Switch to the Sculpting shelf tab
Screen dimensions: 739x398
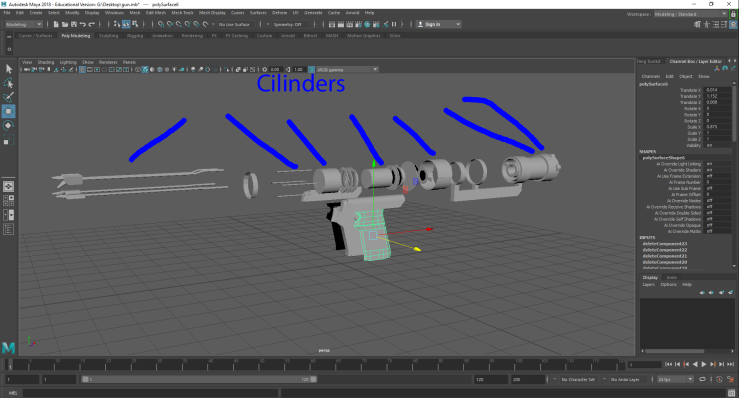(108, 36)
